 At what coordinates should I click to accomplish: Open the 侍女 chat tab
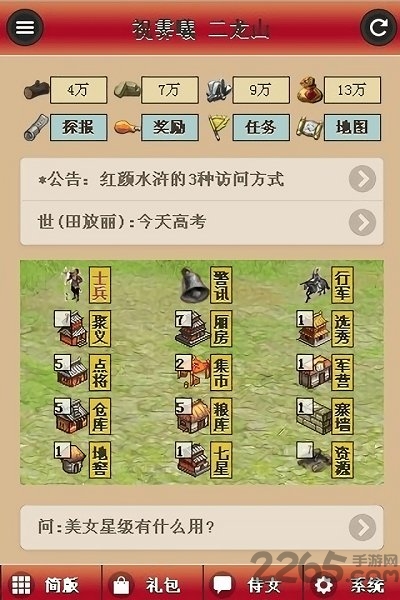click(x=253, y=584)
